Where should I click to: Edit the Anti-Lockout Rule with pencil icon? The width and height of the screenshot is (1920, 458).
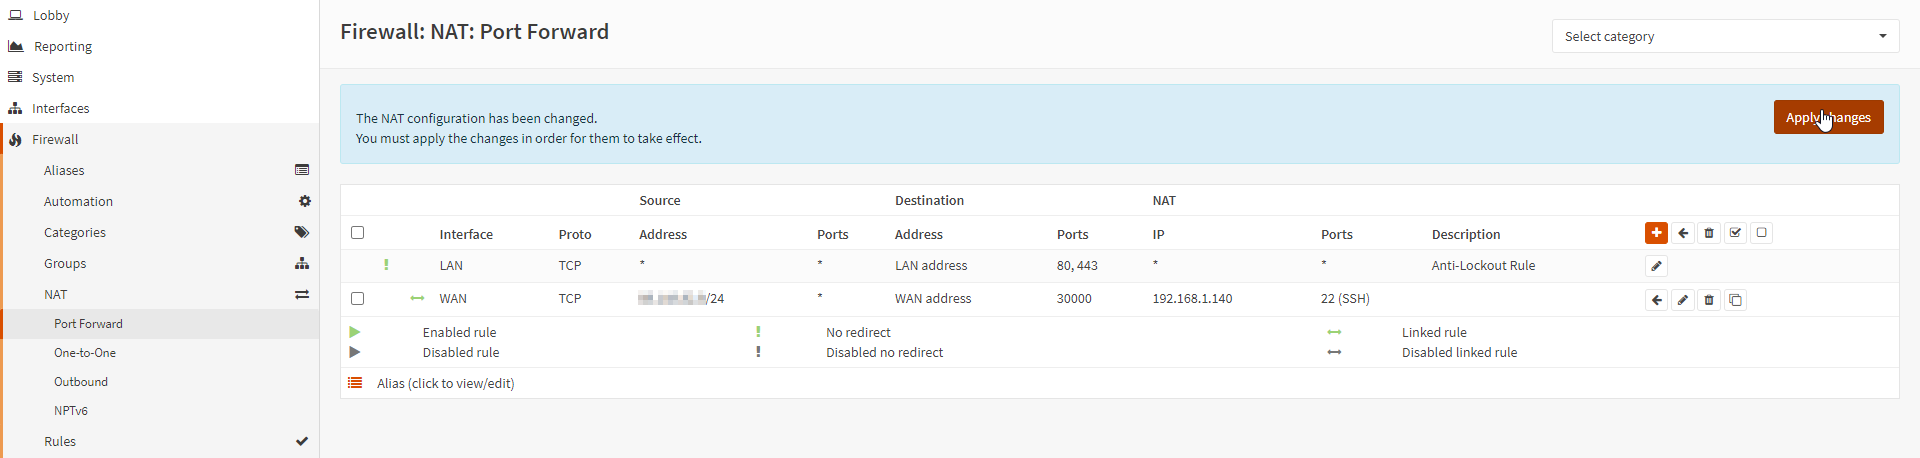pyautogui.click(x=1656, y=266)
